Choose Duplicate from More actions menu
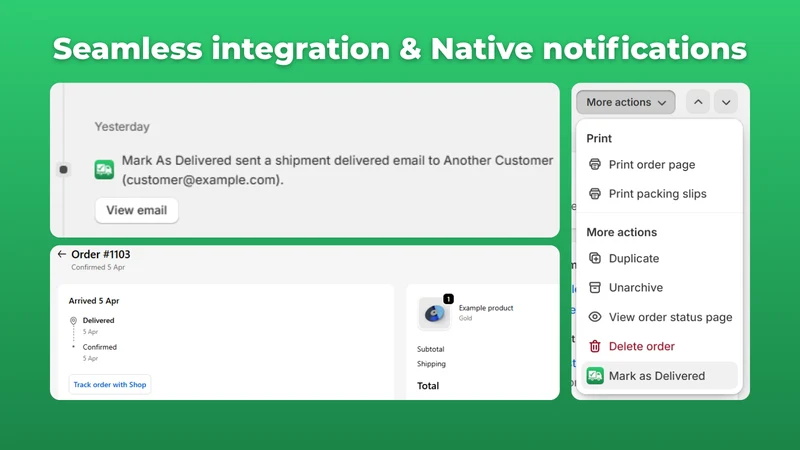 660,258
